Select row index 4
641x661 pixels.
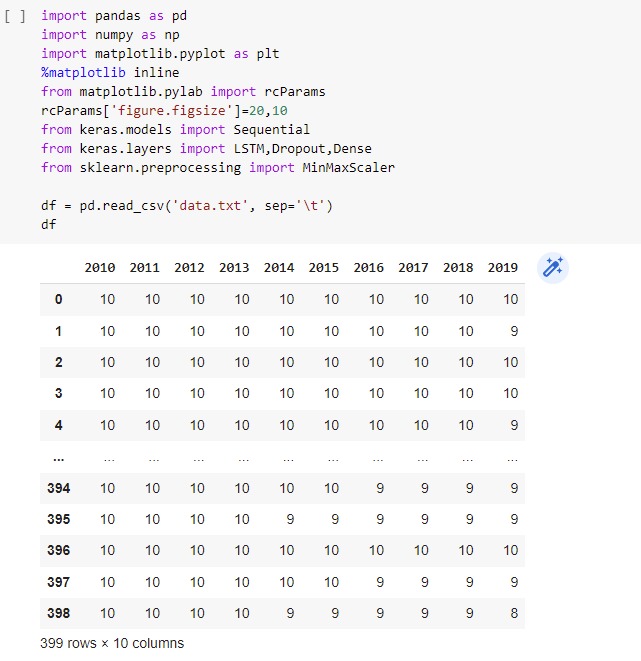(59, 425)
